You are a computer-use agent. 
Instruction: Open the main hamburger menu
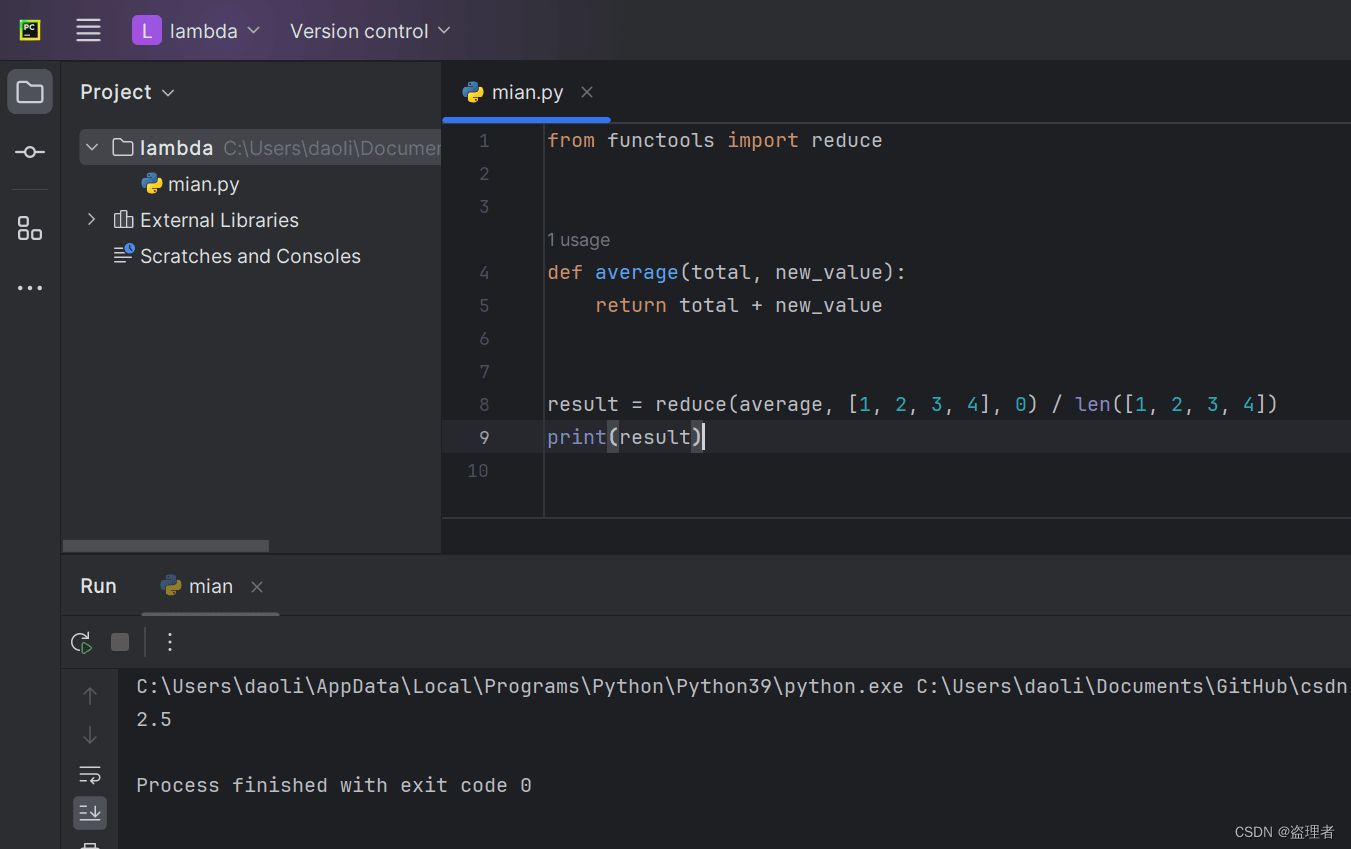88,30
